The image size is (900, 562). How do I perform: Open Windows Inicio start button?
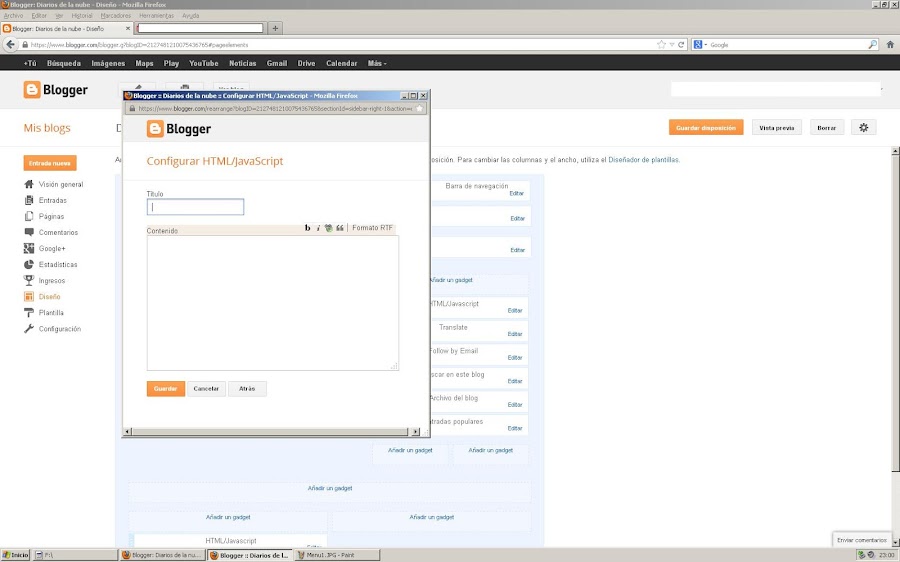(15, 555)
